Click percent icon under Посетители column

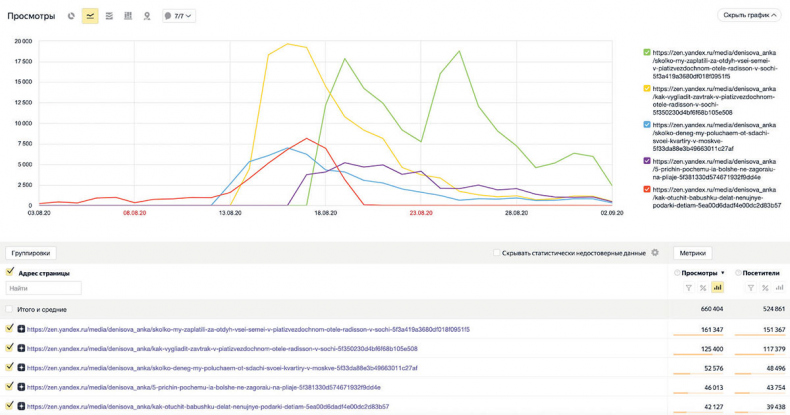tap(766, 288)
